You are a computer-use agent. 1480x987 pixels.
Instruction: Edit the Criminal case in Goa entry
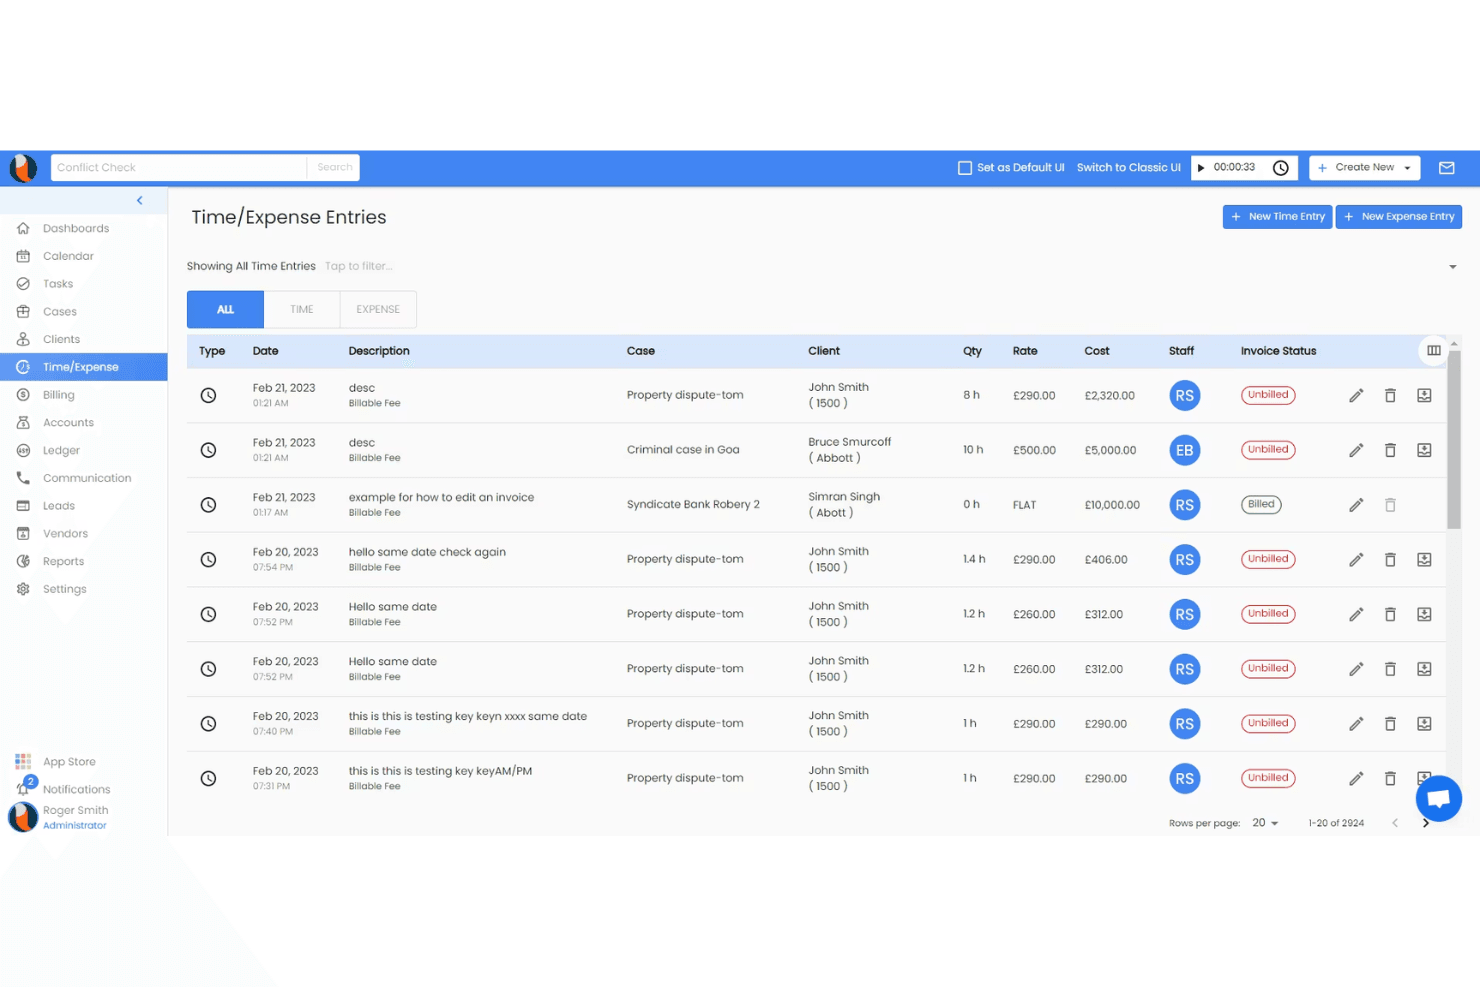click(1356, 450)
